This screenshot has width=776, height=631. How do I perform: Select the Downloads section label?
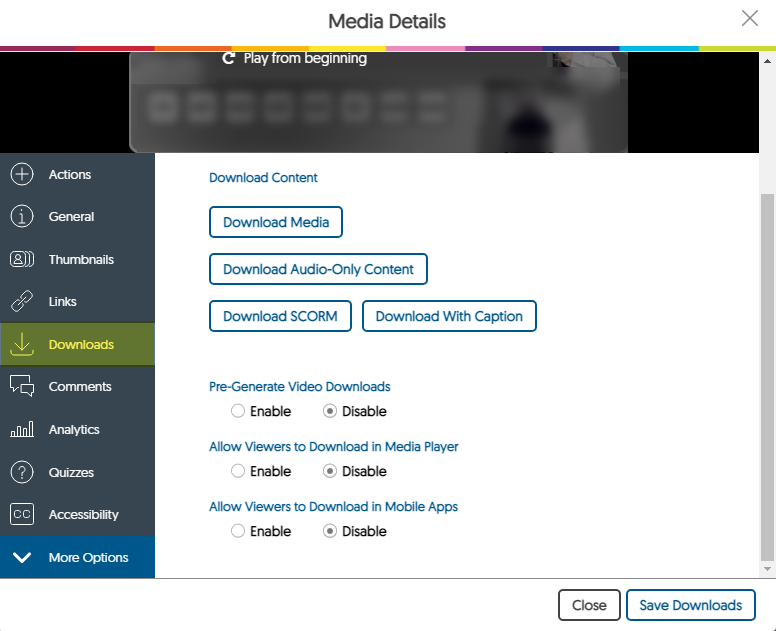coord(81,344)
